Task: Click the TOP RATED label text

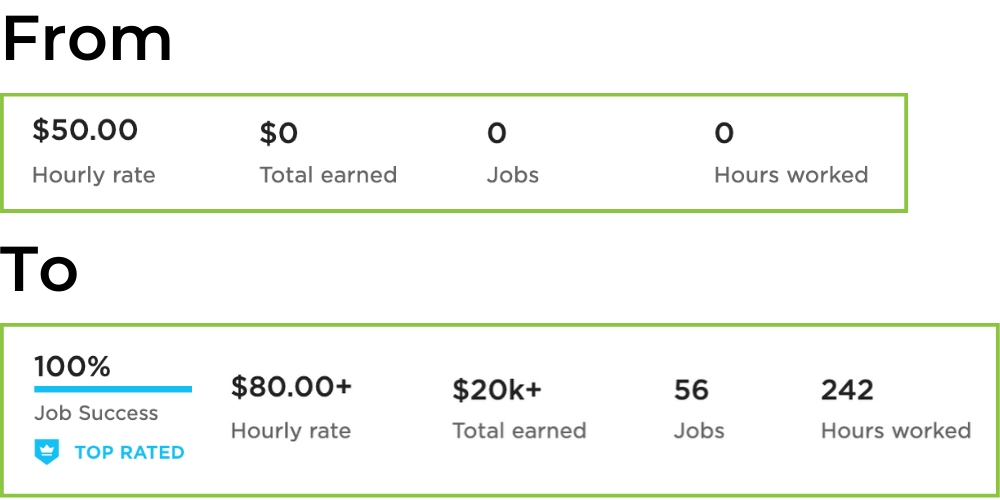Action: tap(129, 453)
